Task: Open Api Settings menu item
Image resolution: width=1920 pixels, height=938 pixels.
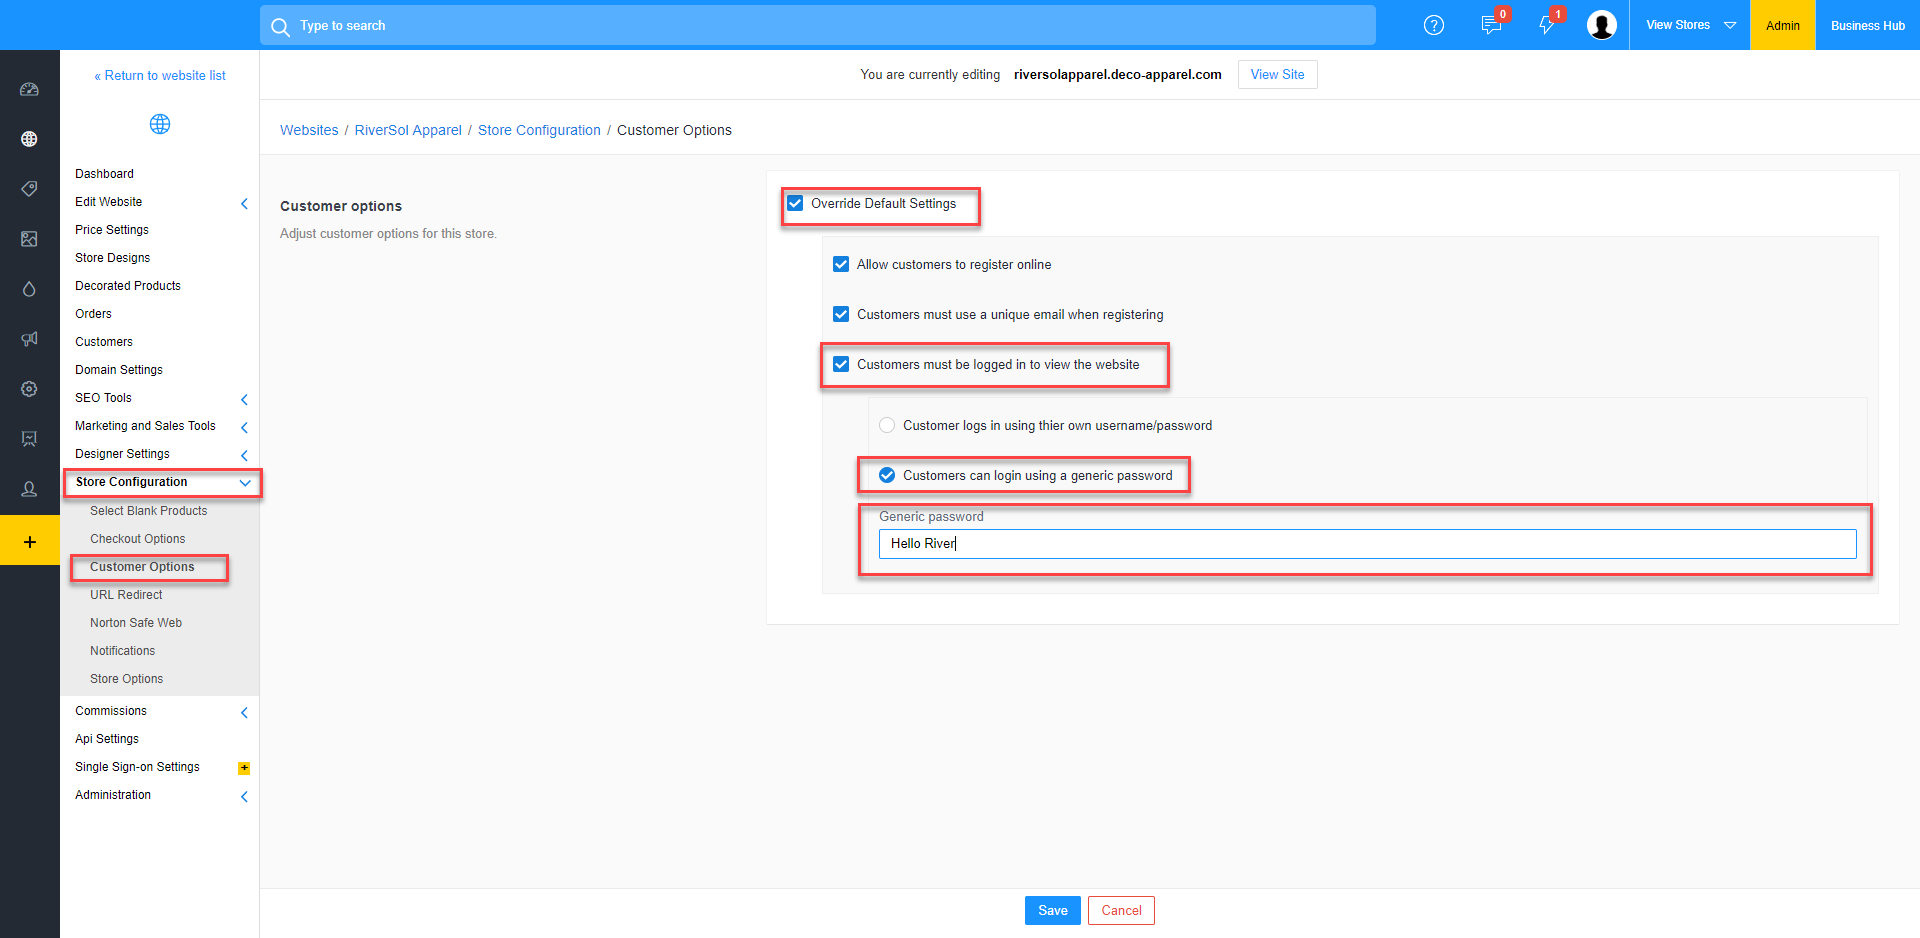Action: click(x=107, y=739)
